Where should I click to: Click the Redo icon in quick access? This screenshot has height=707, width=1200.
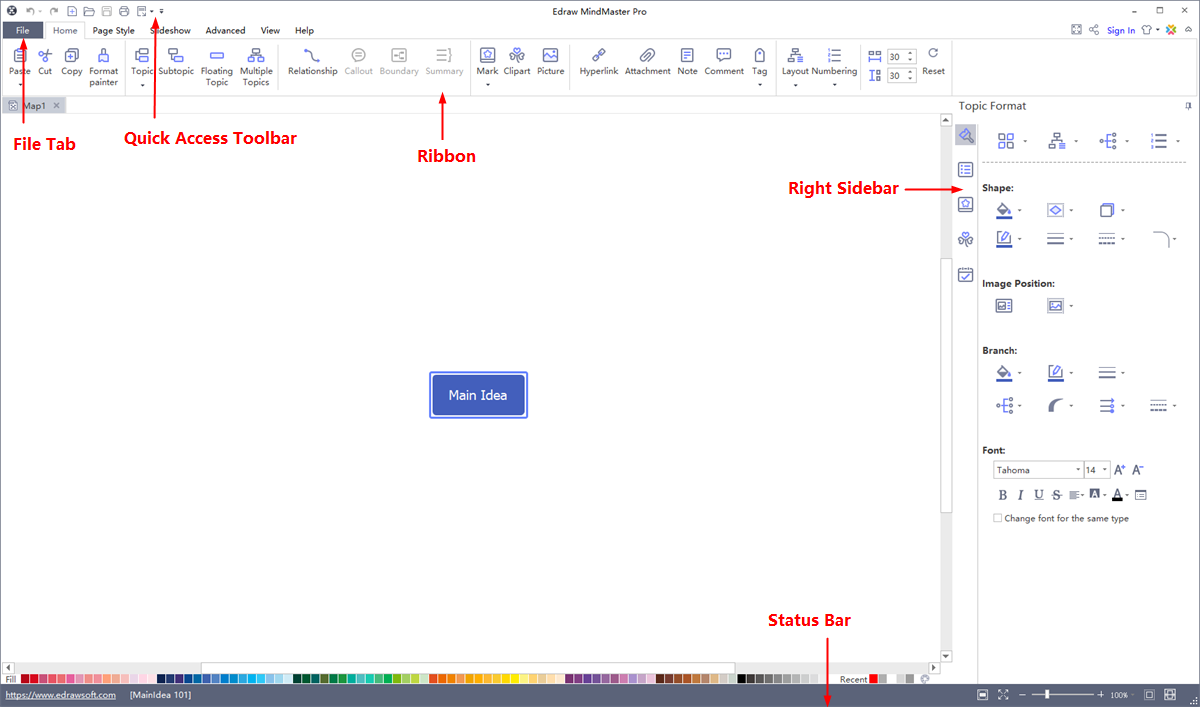[x=54, y=11]
